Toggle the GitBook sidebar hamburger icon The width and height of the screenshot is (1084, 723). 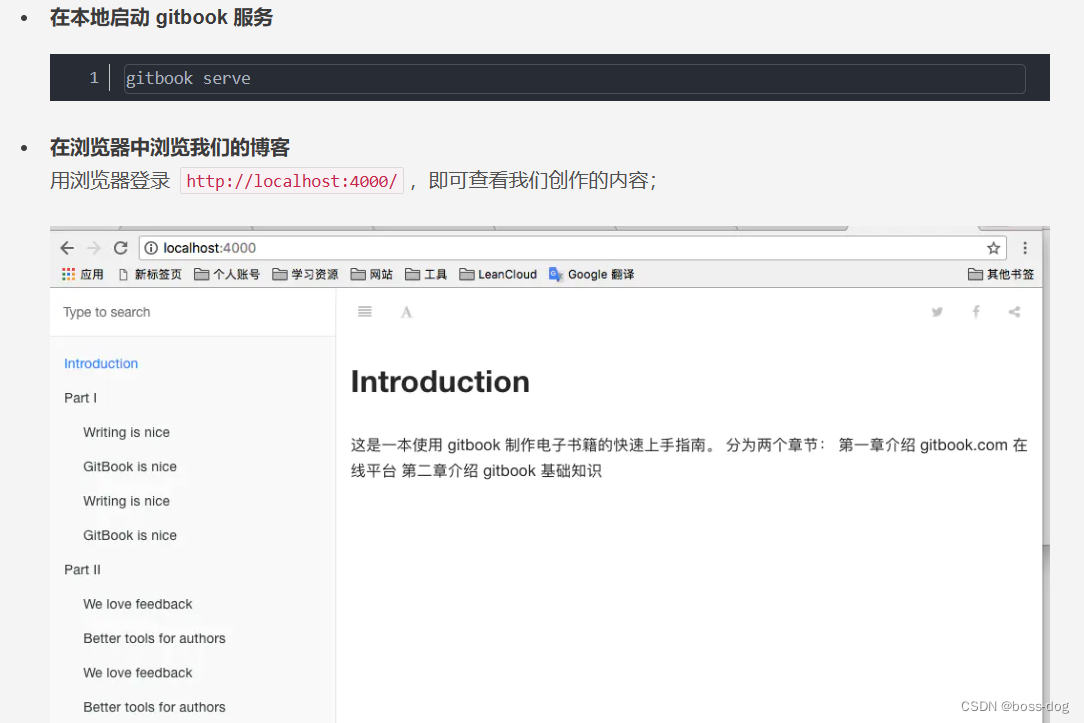365,312
